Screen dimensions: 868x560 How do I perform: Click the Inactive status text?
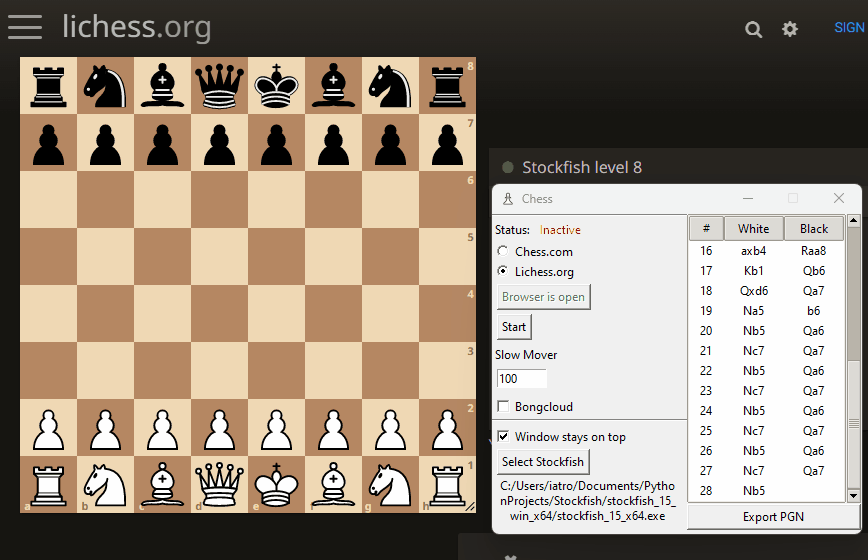(x=560, y=230)
